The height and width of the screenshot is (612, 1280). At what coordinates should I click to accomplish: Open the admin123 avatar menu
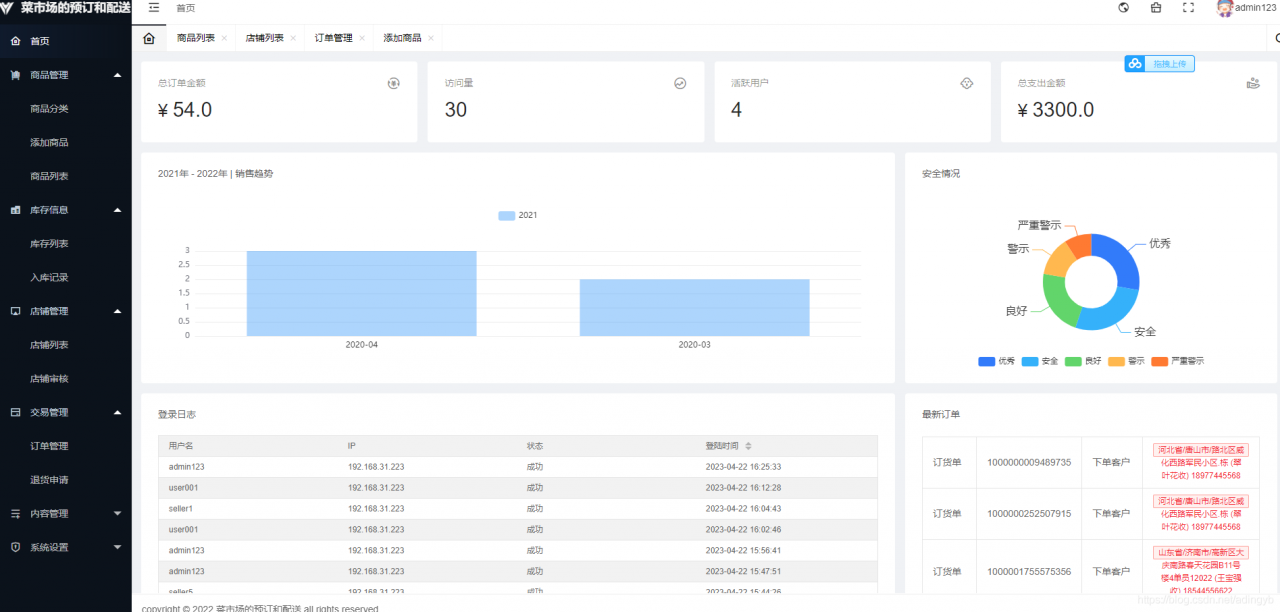1246,7
